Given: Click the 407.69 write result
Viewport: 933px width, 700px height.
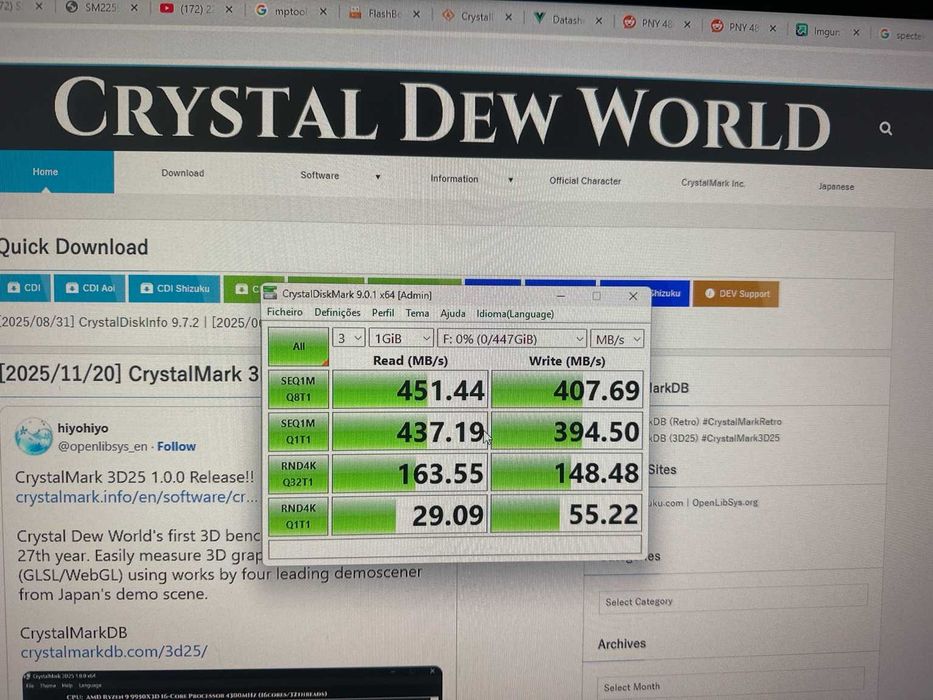Looking at the screenshot, I should [567, 390].
